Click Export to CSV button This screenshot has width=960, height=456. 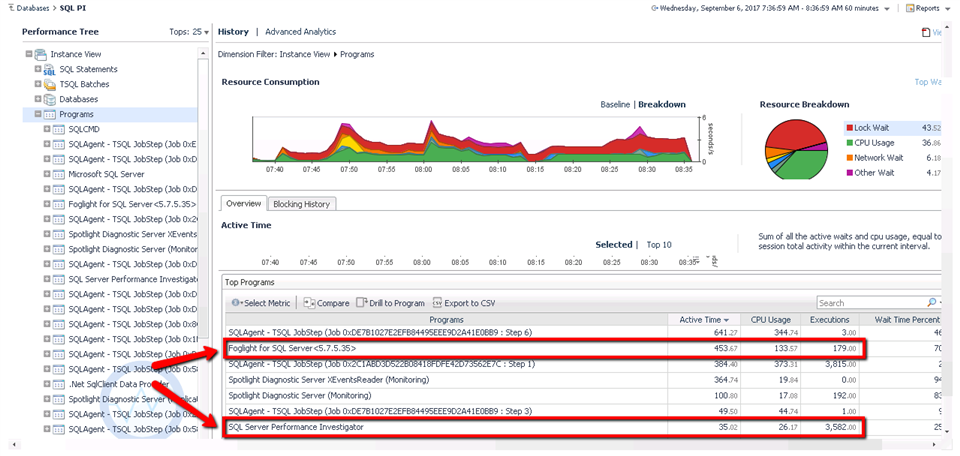(463, 303)
